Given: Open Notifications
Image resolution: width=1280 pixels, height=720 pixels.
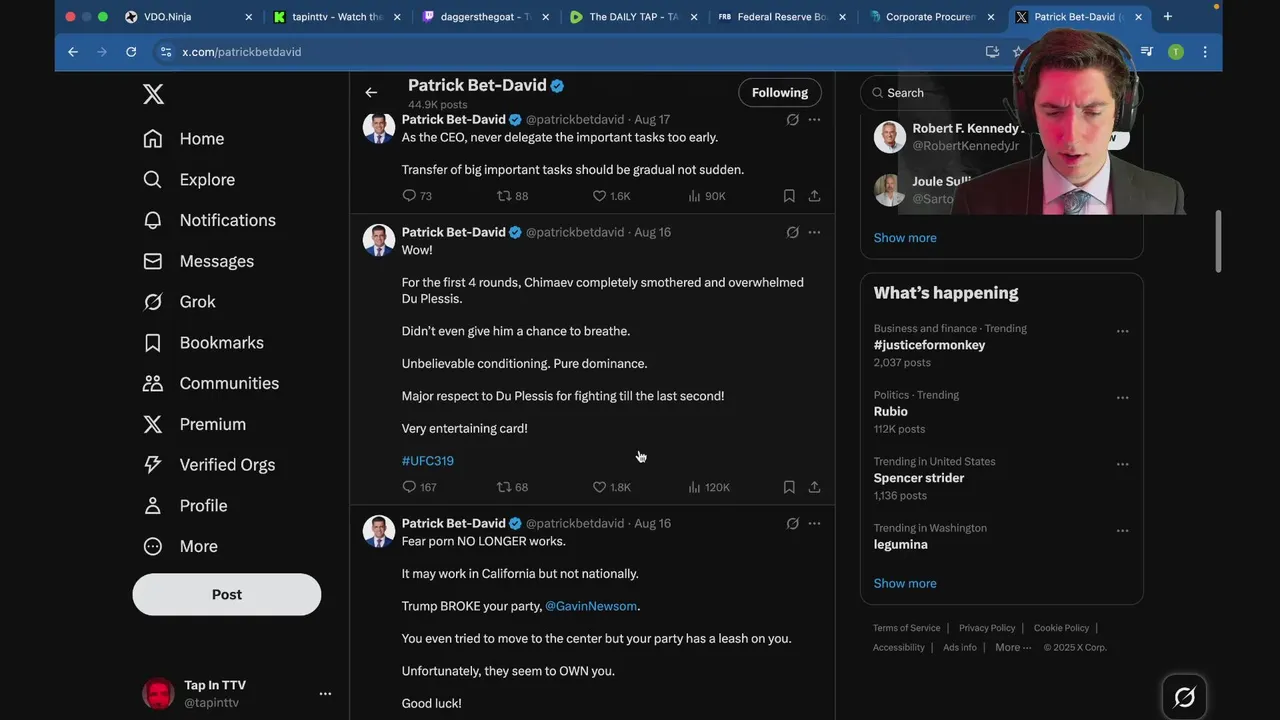Looking at the screenshot, I should click(209, 220).
